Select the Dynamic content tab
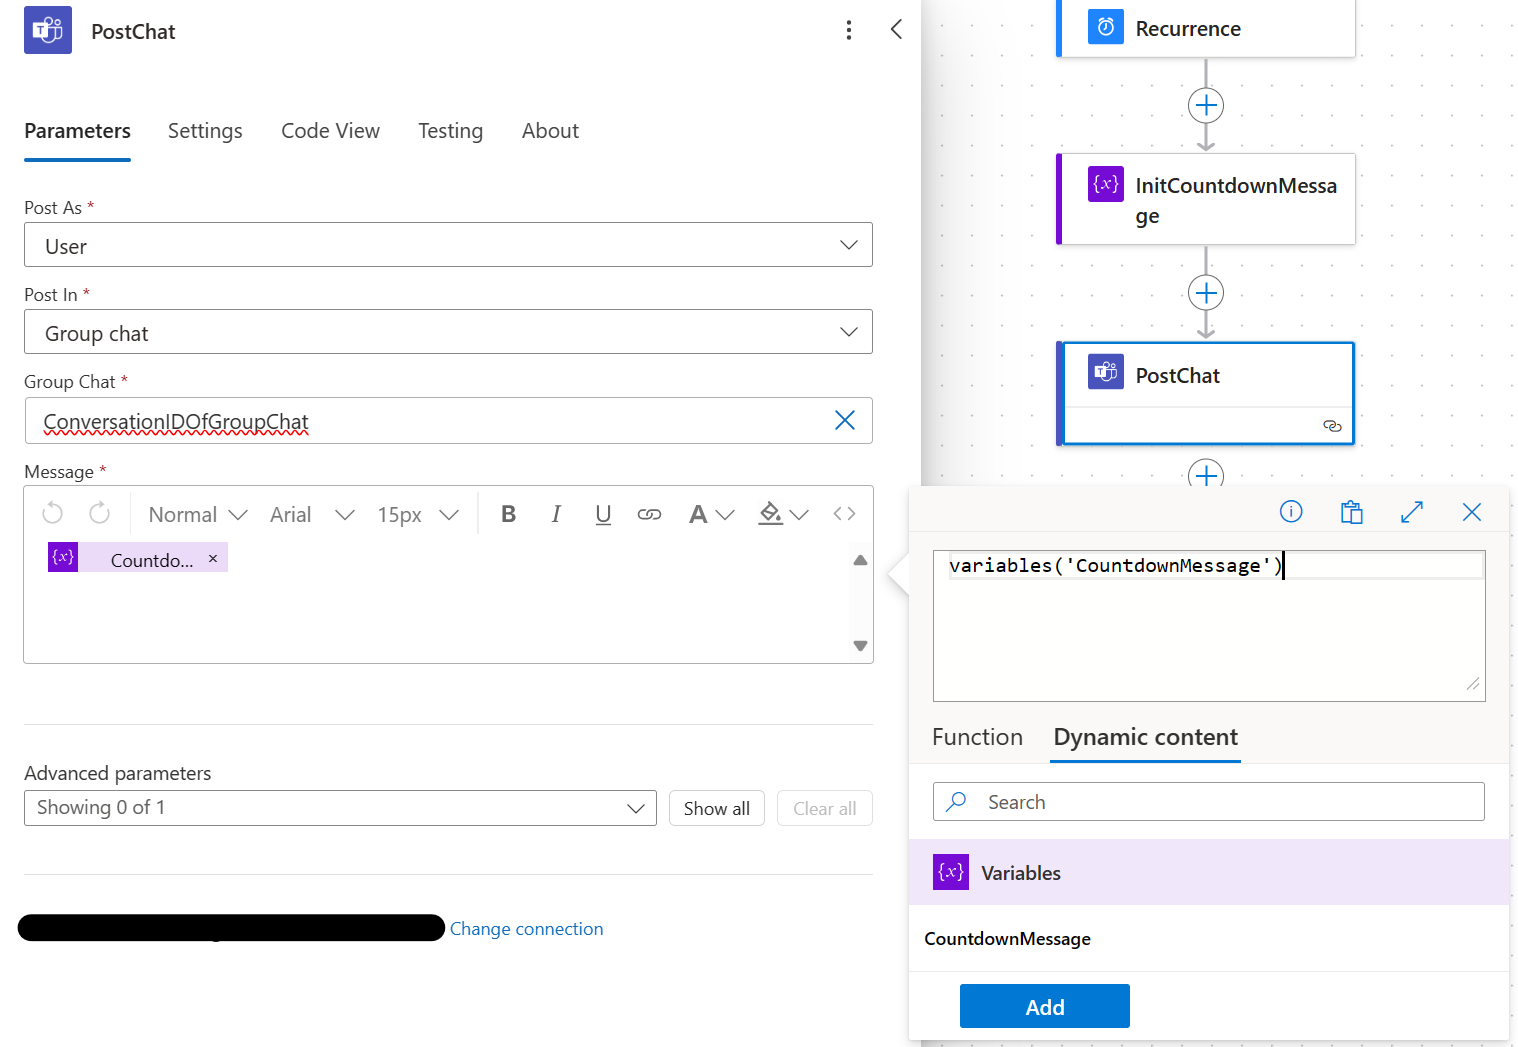Screen dimensions: 1518x1047 pos(1145,737)
